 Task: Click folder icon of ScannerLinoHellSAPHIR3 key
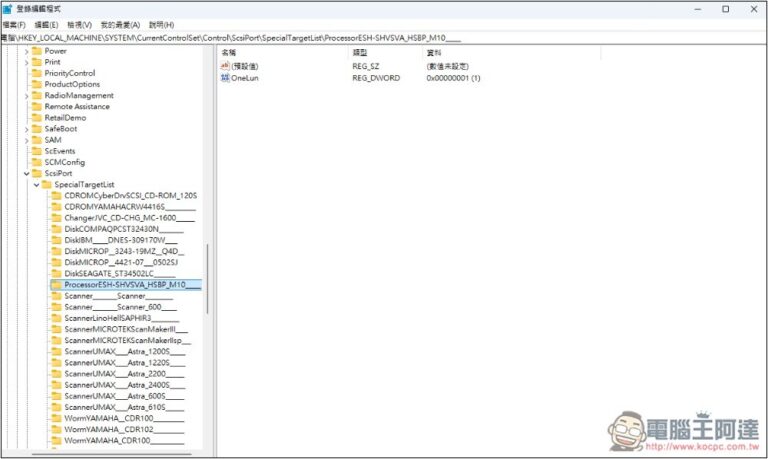[x=57, y=318]
